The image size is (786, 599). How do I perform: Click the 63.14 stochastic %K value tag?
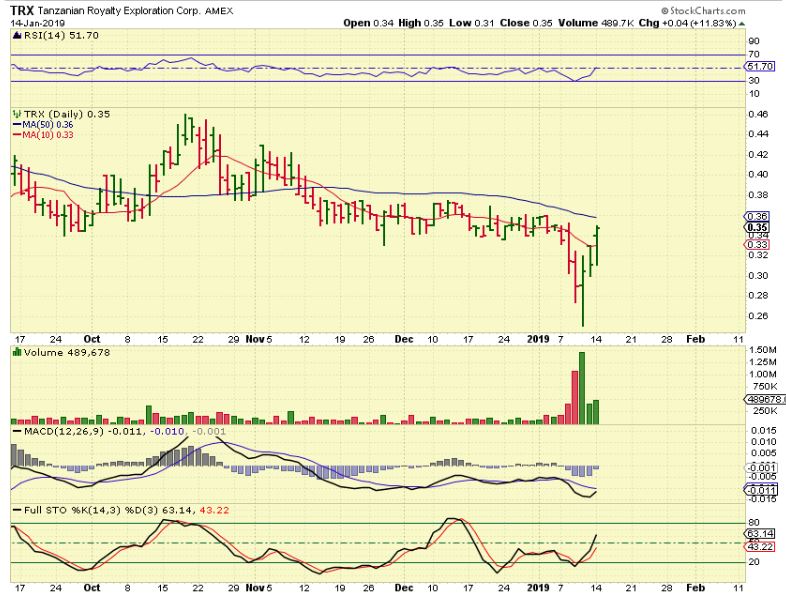pyautogui.click(x=757, y=535)
